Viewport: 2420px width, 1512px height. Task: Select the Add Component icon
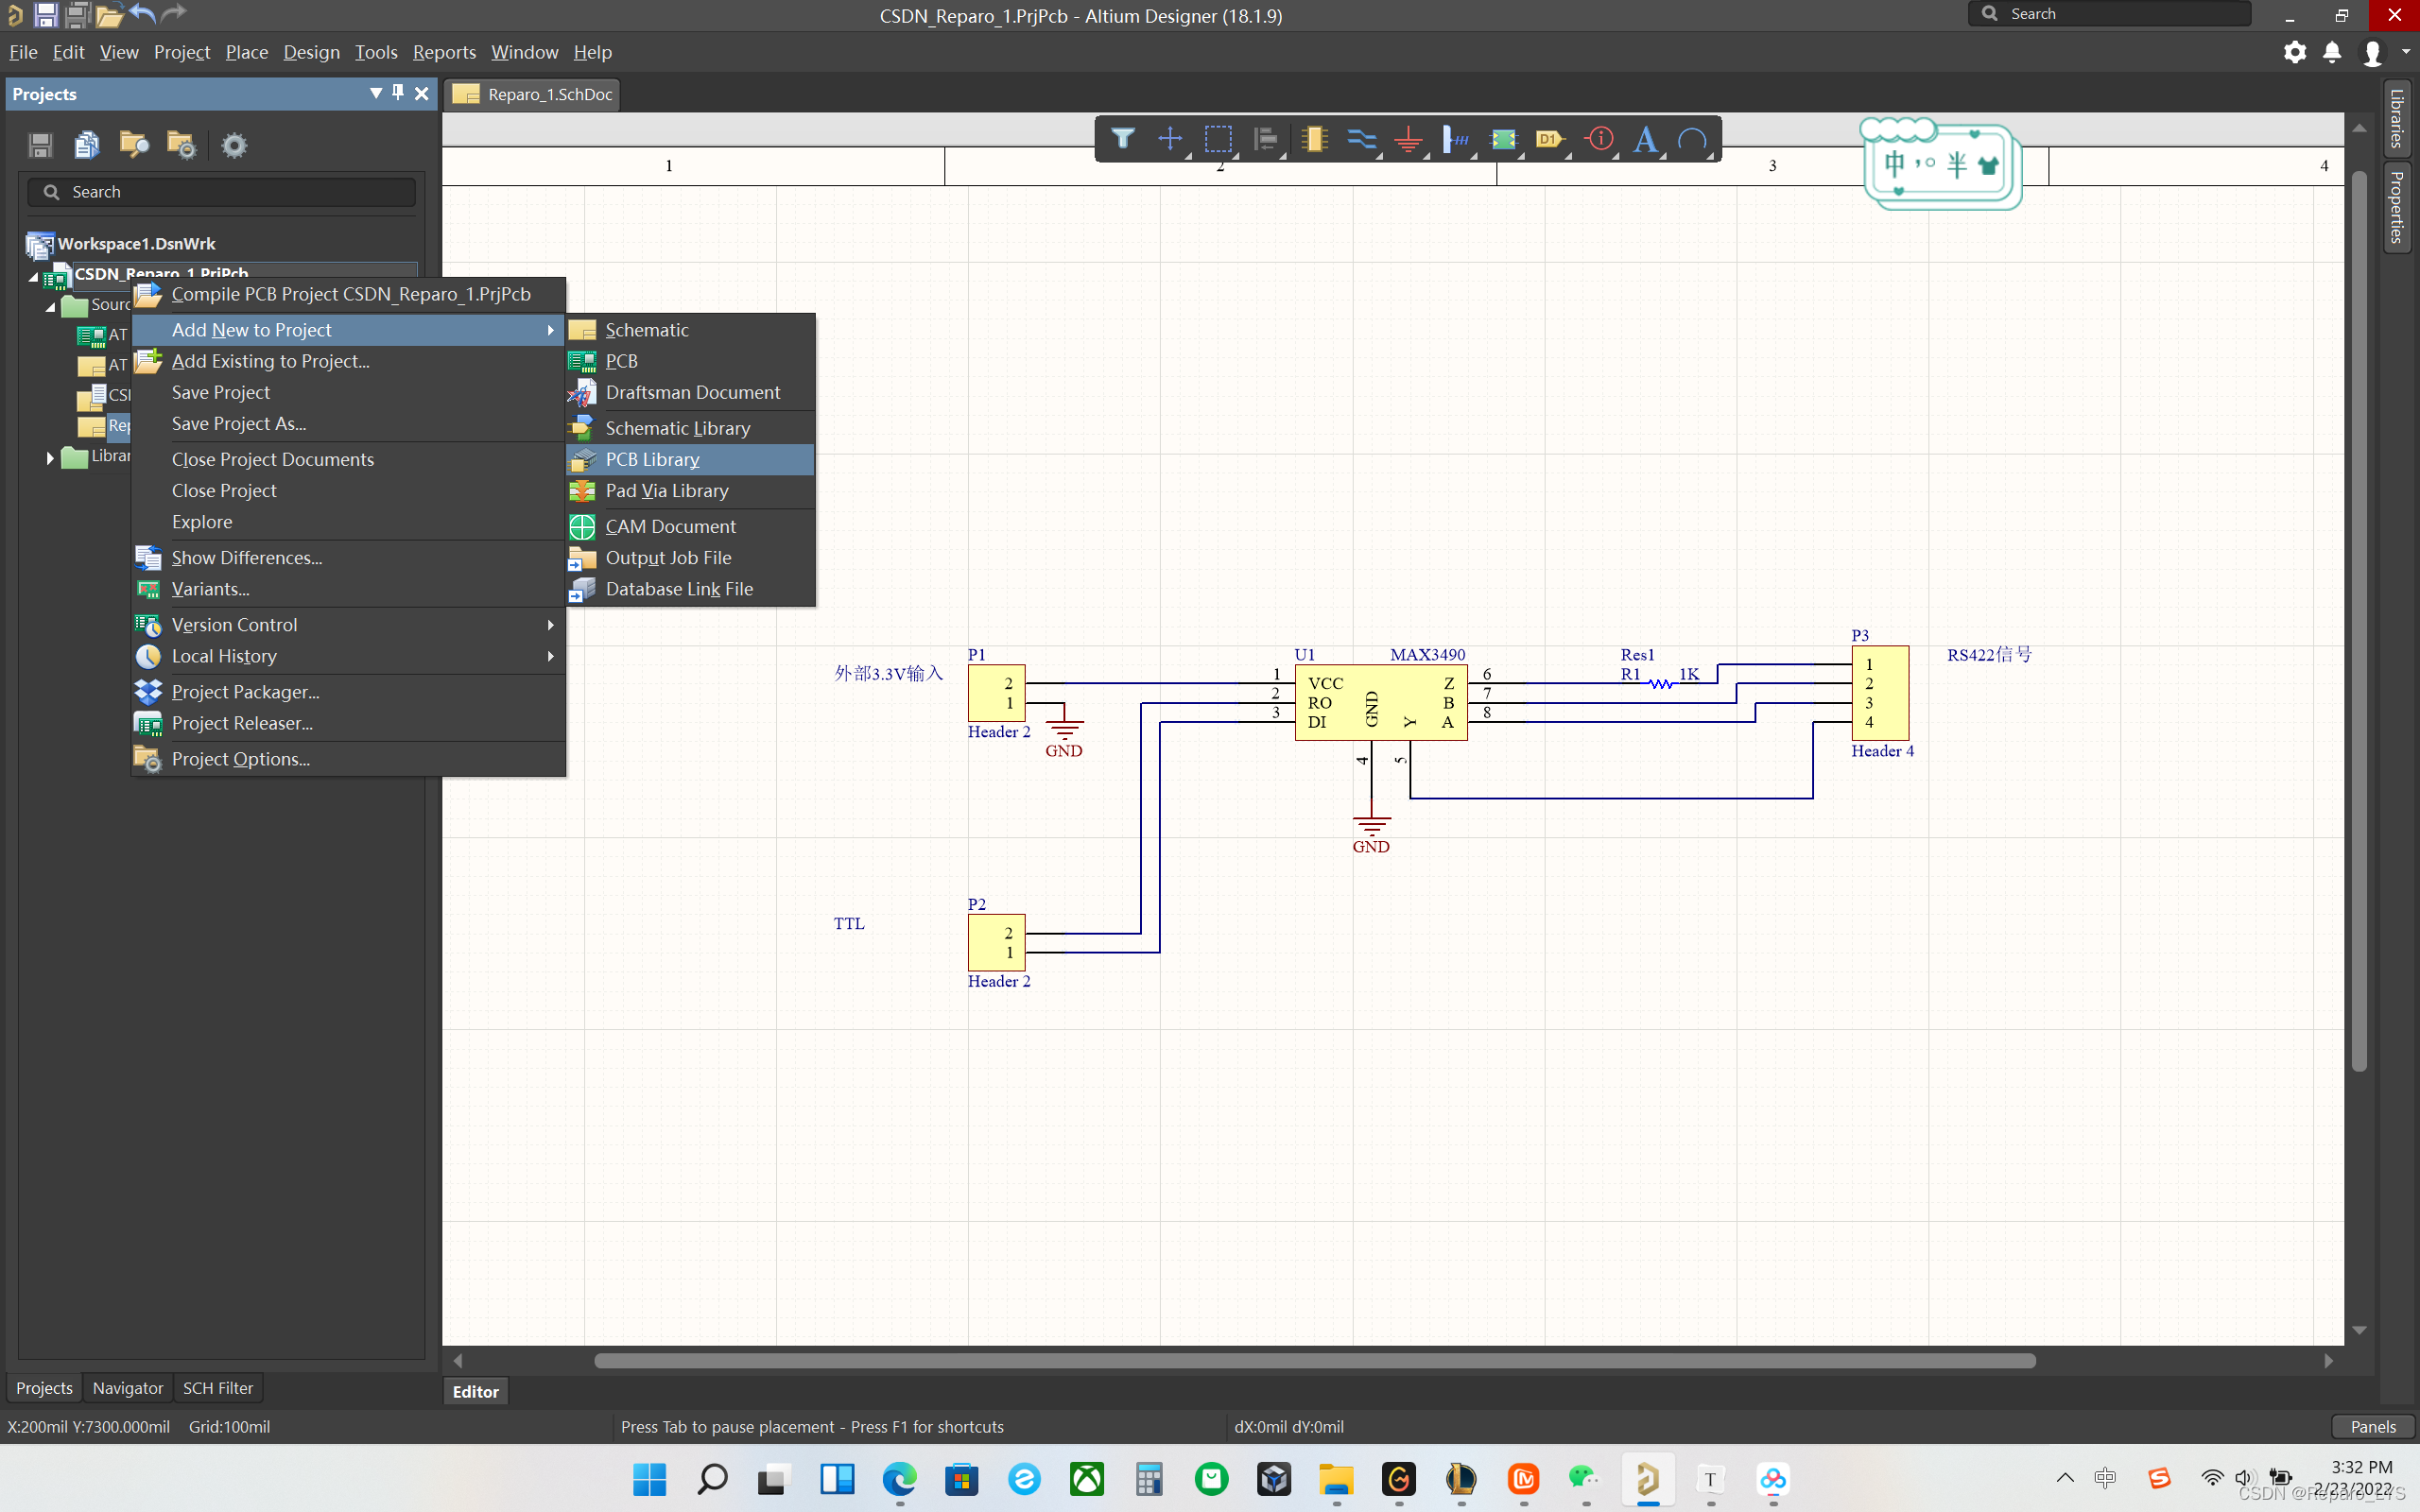tap(1310, 139)
